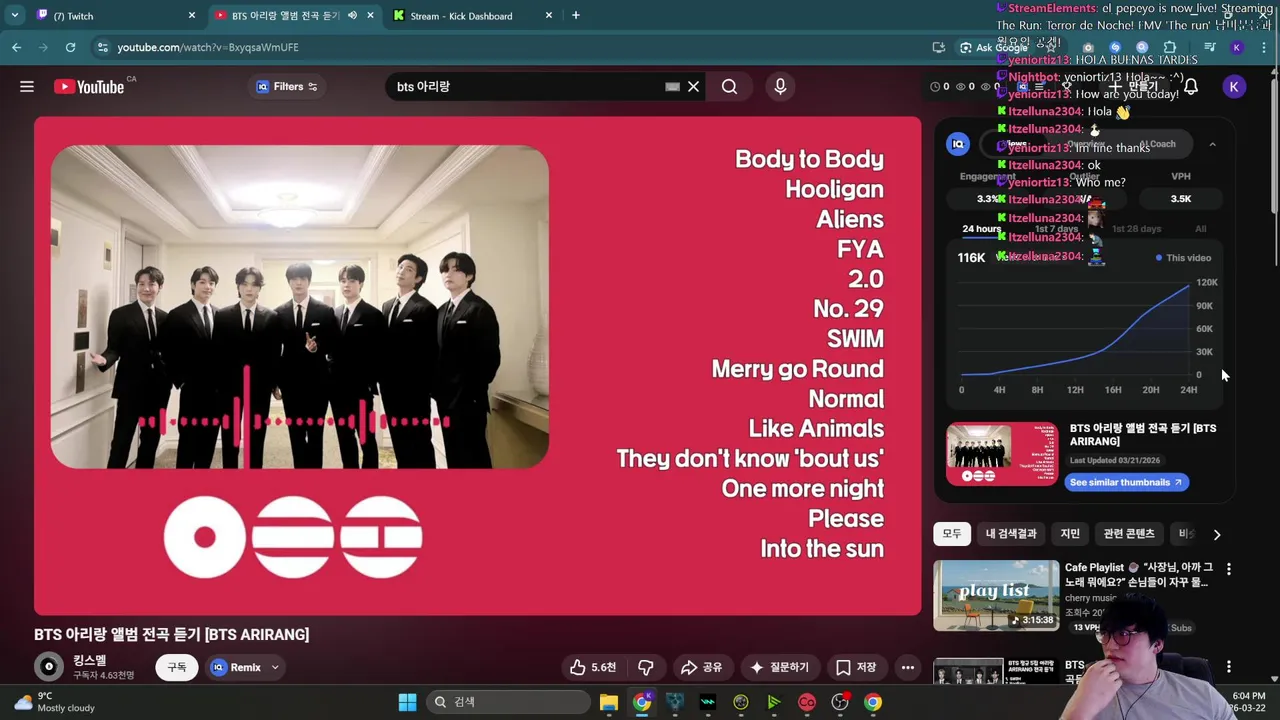Open the Remix dropdown arrow

275,667
